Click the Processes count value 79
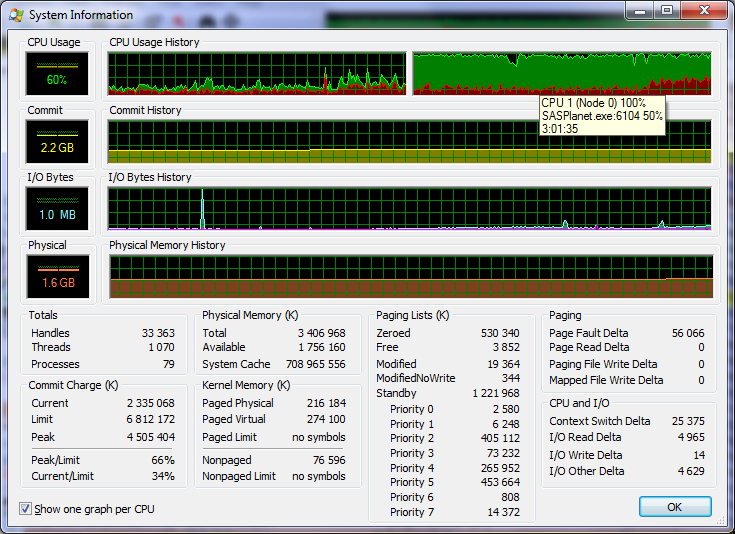 tap(167, 364)
